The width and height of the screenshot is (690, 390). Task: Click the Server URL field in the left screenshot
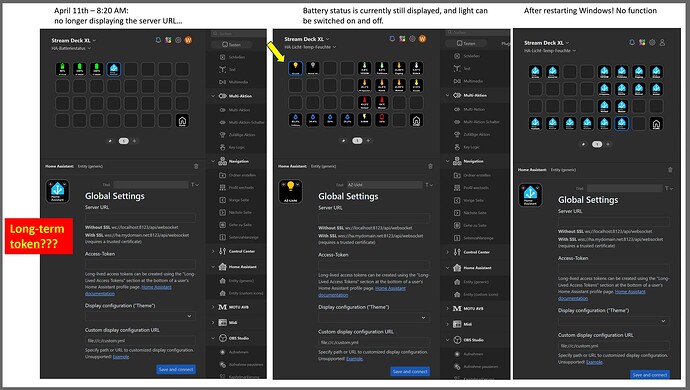pos(140,217)
